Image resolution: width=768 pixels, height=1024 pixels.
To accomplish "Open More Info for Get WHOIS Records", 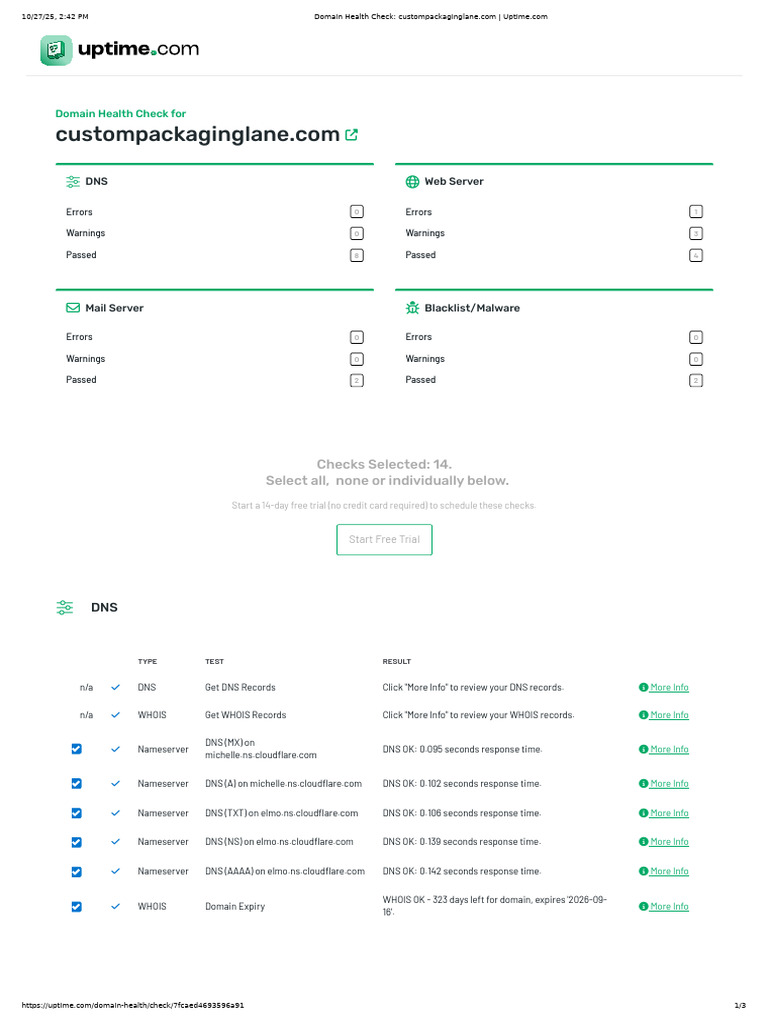I will [x=664, y=714].
